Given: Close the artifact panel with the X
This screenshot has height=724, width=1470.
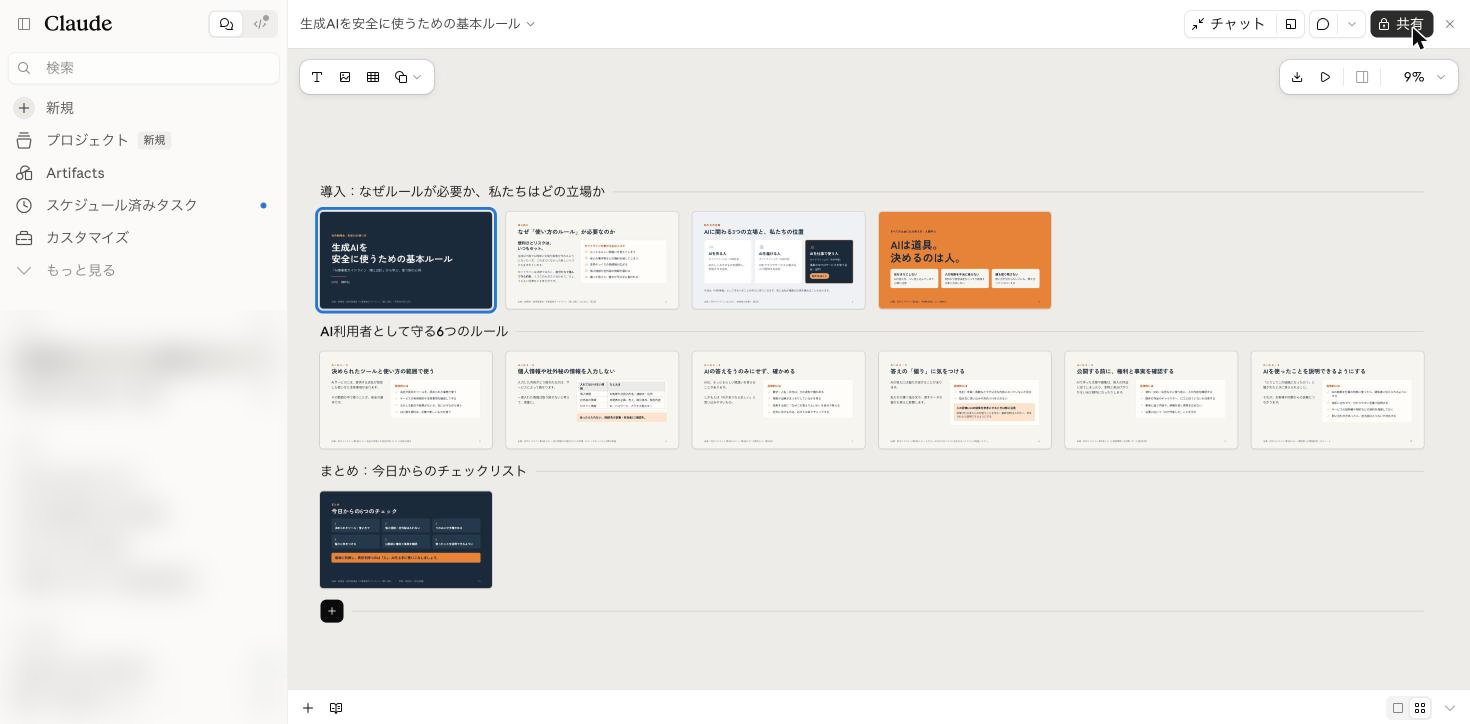Looking at the screenshot, I should pos(1450,24).
